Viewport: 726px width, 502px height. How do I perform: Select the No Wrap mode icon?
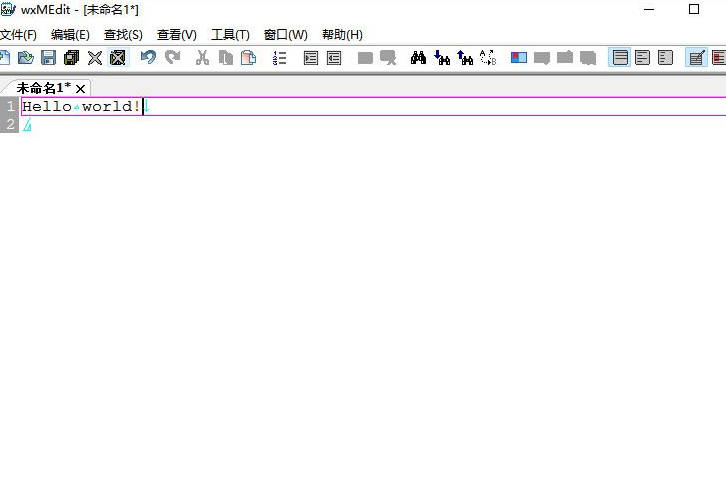tap(620, 58)
